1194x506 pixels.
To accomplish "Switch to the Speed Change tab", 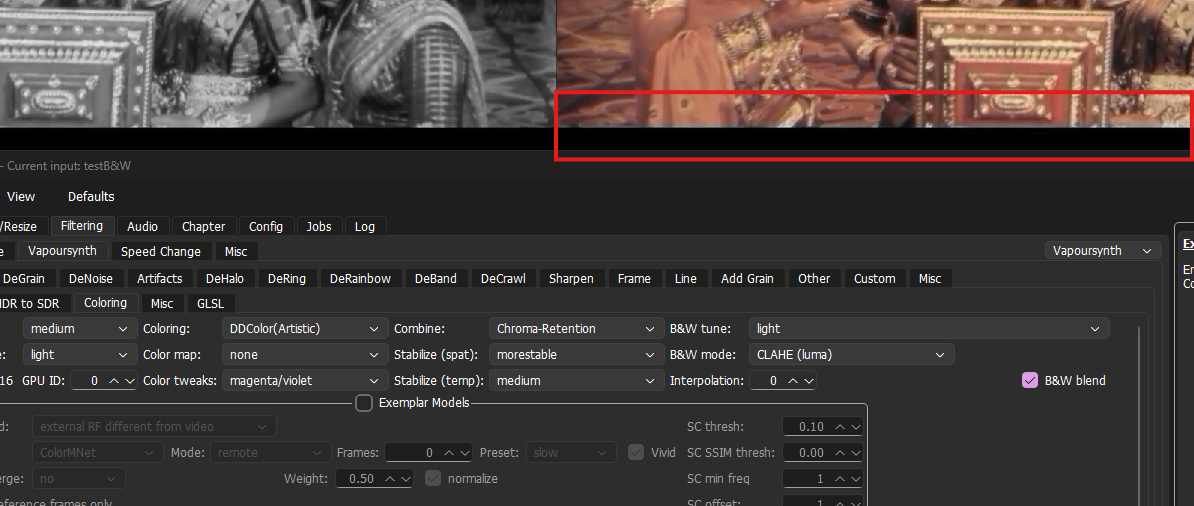I will (161, 252).
